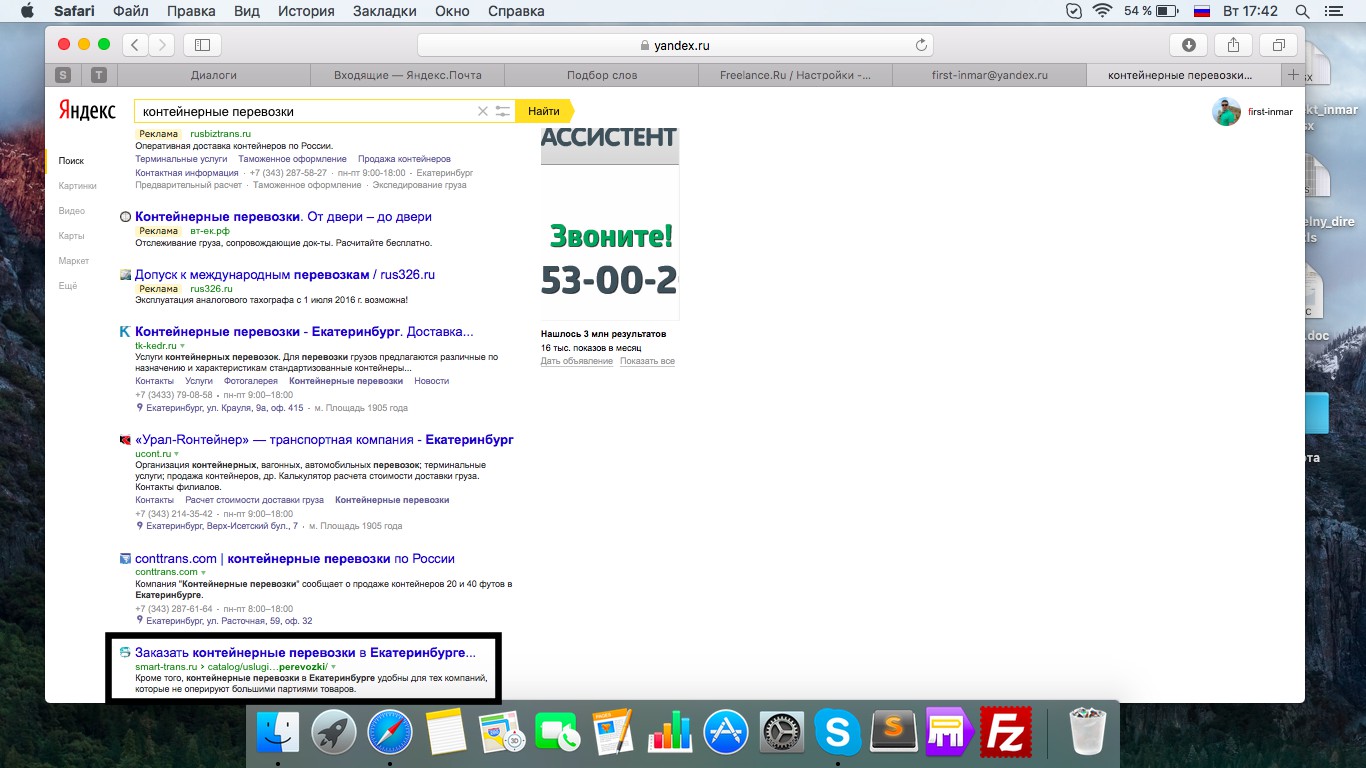Open Finder from the Dock
Screen dimensions: 1366x768
tap(277, 732)
